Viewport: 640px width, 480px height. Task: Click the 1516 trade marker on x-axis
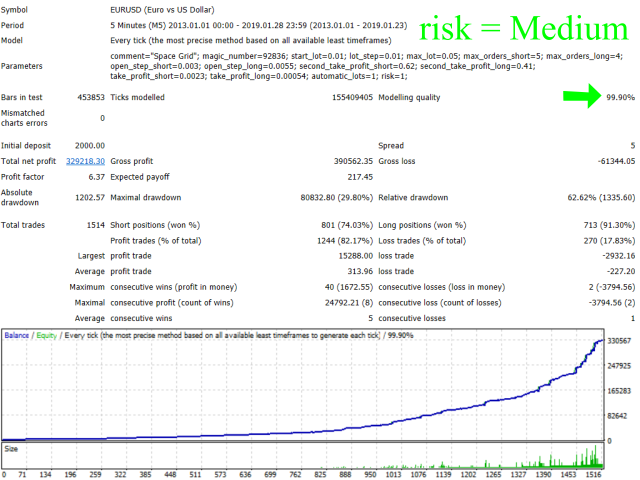click(596, 474)
